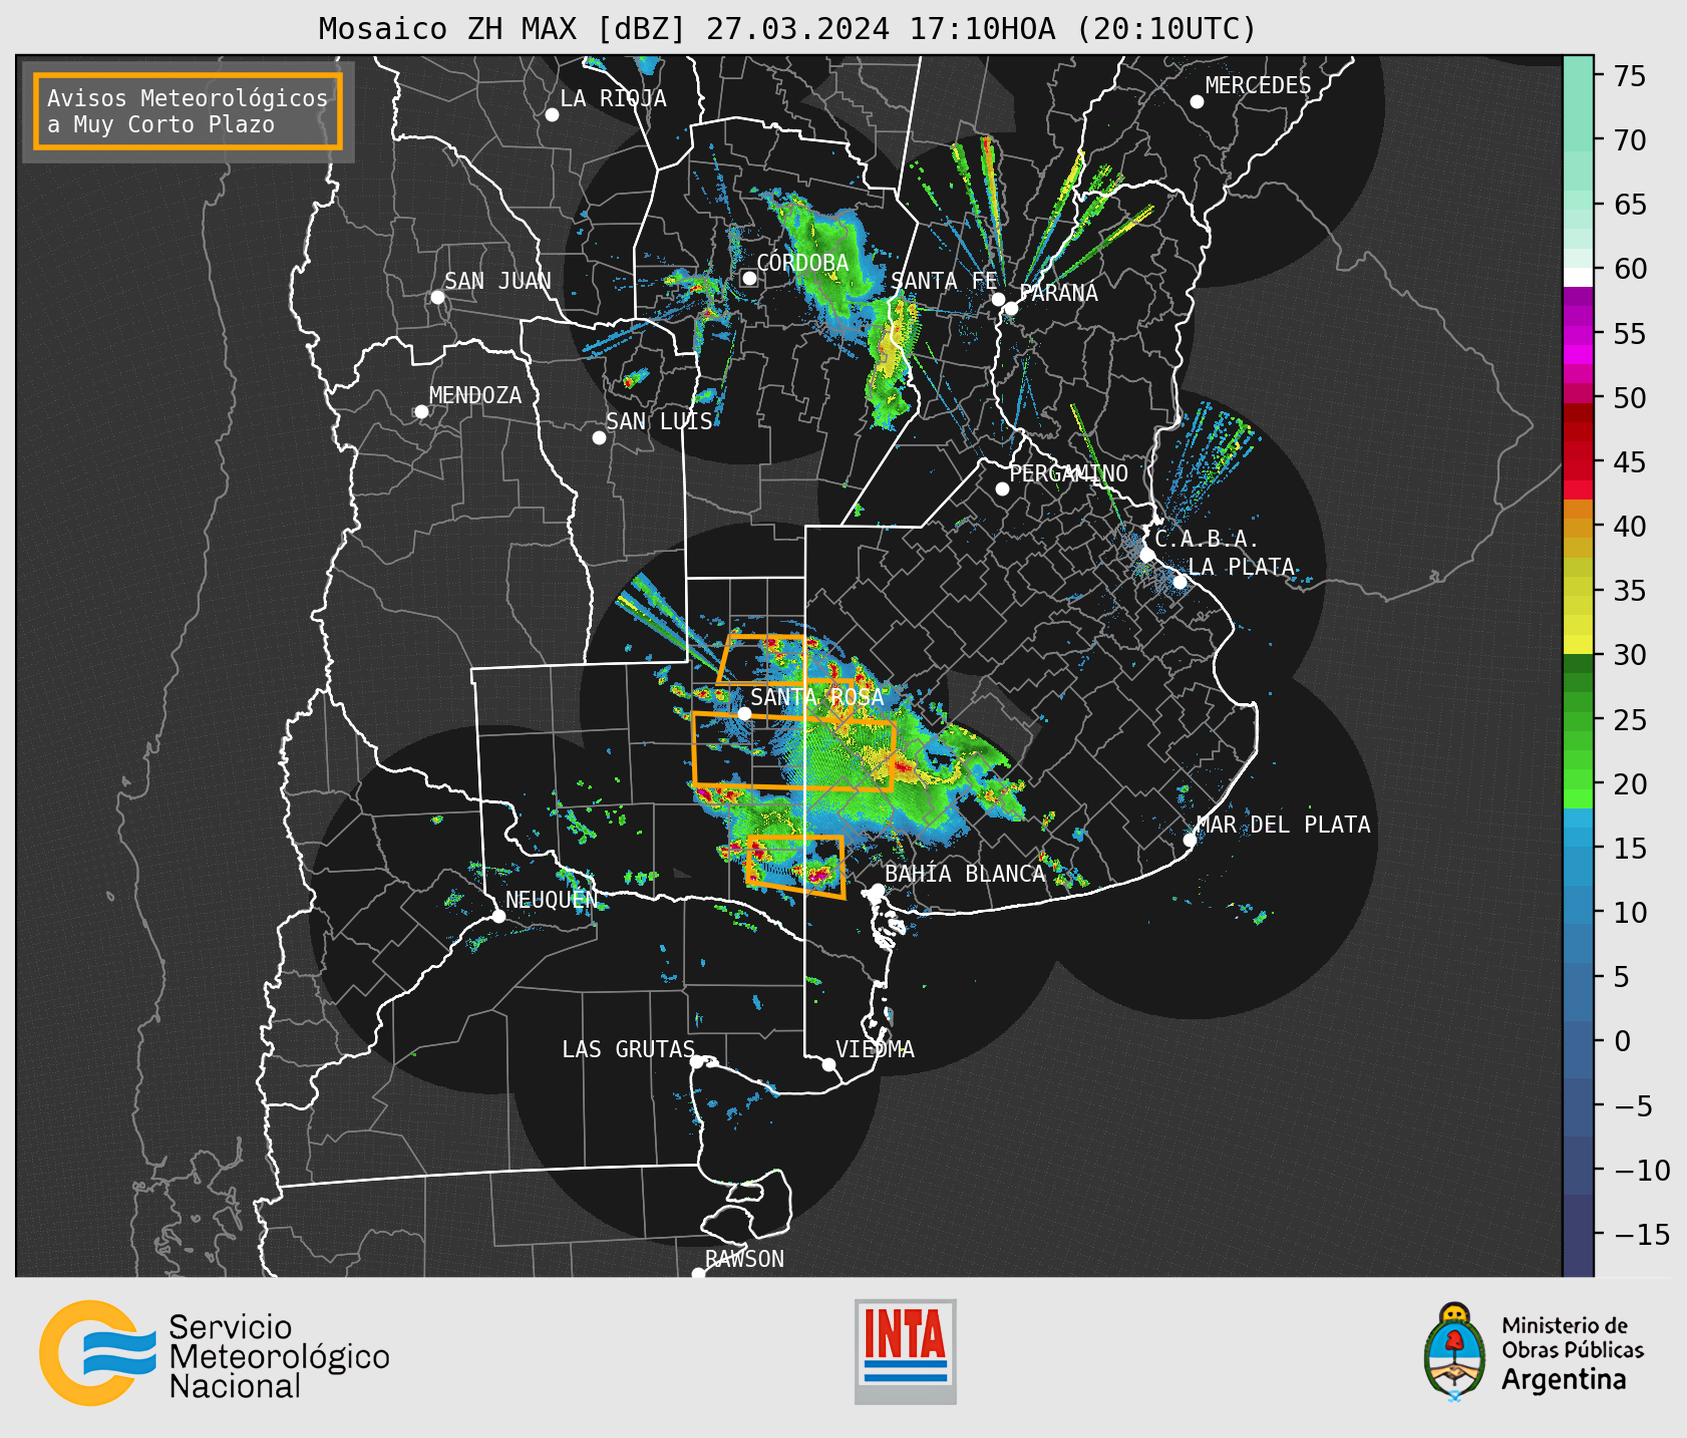Click the SANTA FE city label
This screenshot has height=1438, width=1687.
pyautogui.click(x=944, y=281)
